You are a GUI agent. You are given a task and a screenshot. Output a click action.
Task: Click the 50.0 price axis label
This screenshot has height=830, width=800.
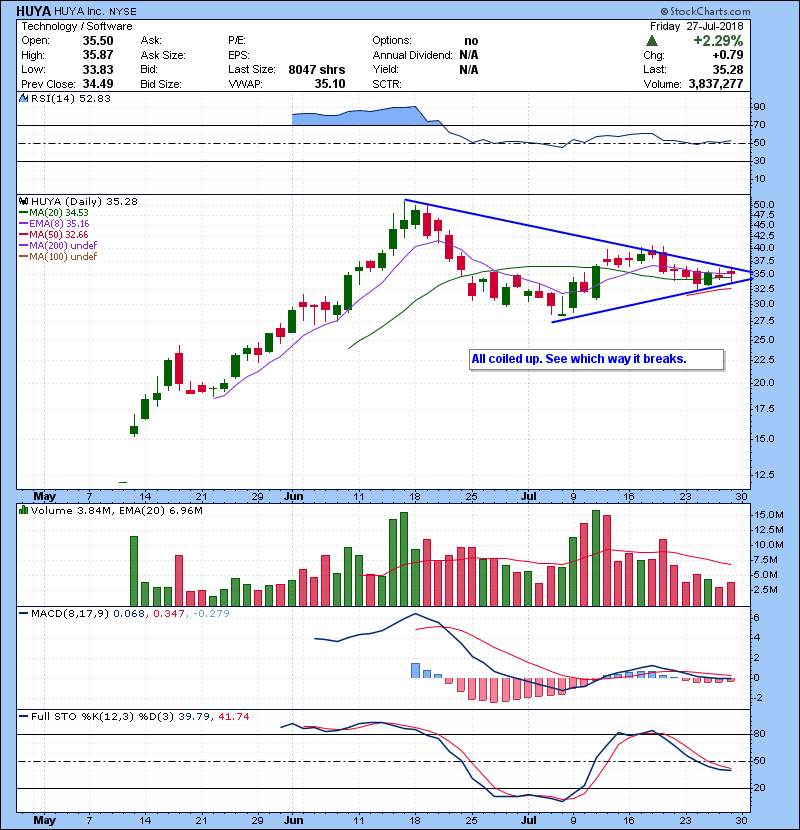coord(763,204)
